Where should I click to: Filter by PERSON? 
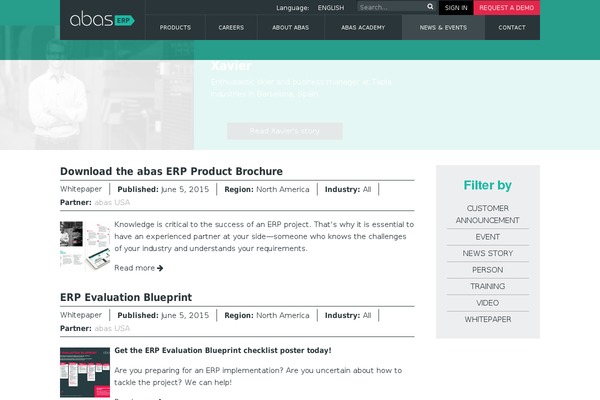(488, 270)
